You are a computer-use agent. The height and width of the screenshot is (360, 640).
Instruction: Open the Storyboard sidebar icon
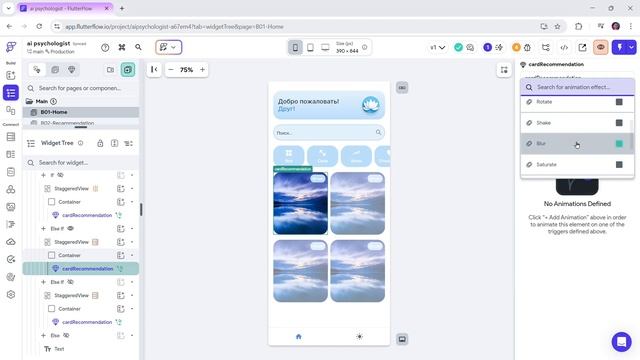tap(11, 110)
